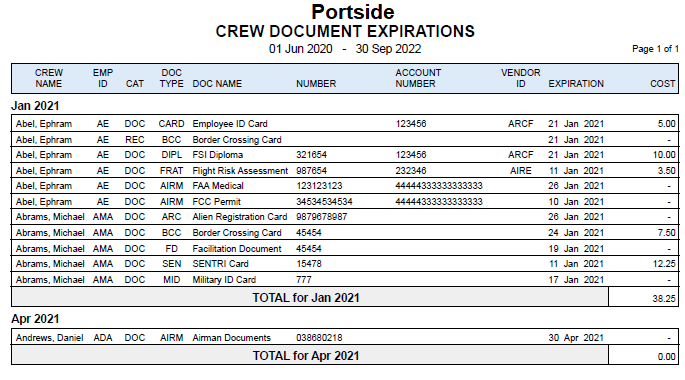685x380 pixels.
Task: Select the Employee ID Card row
Action: pos(345,124)
